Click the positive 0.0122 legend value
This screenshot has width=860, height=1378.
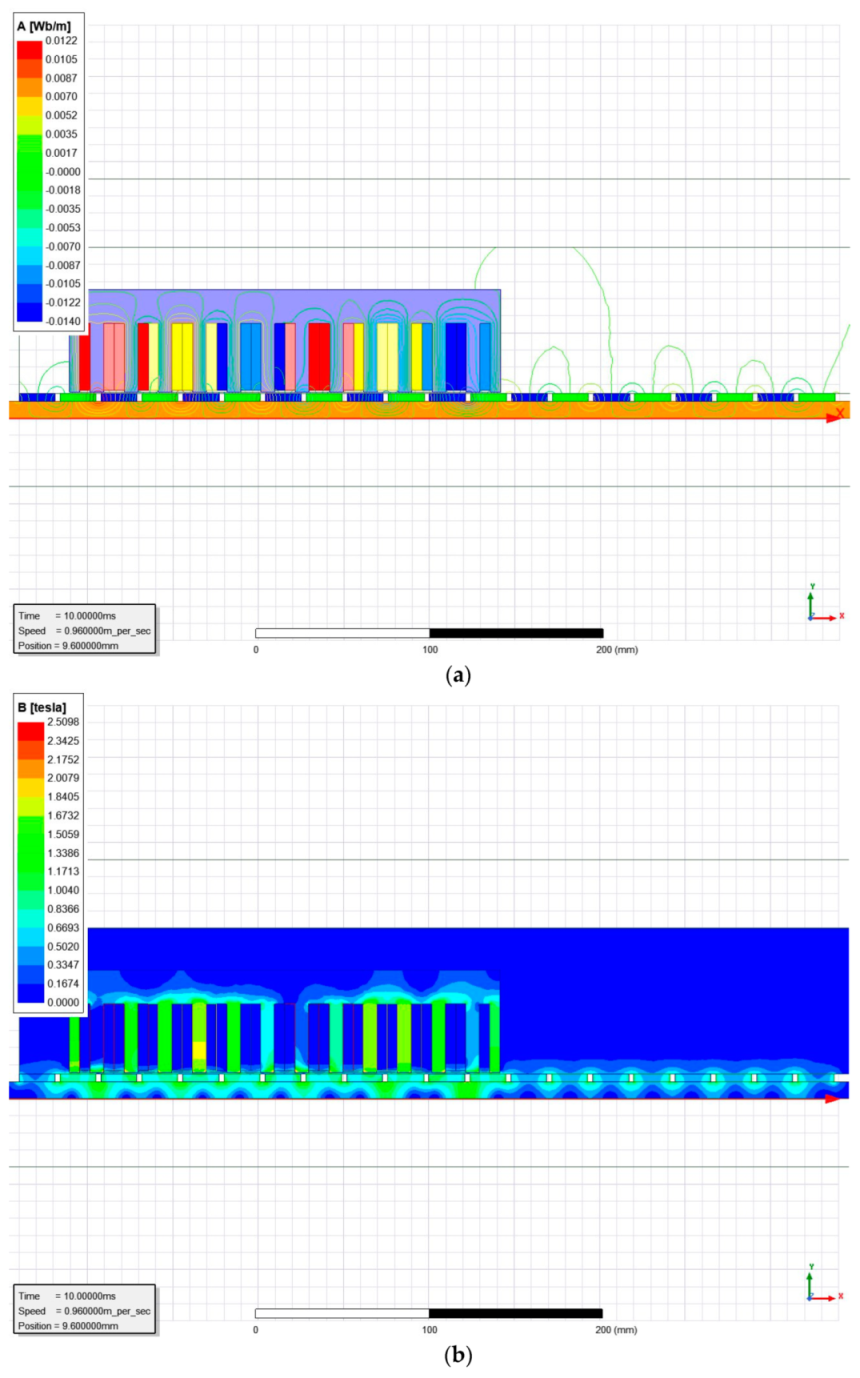pos(62,41)
